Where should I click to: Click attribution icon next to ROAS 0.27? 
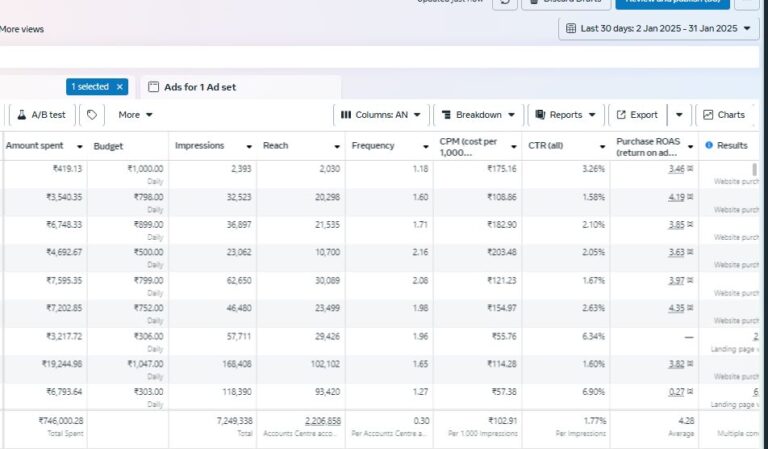(x=690, y=392)
